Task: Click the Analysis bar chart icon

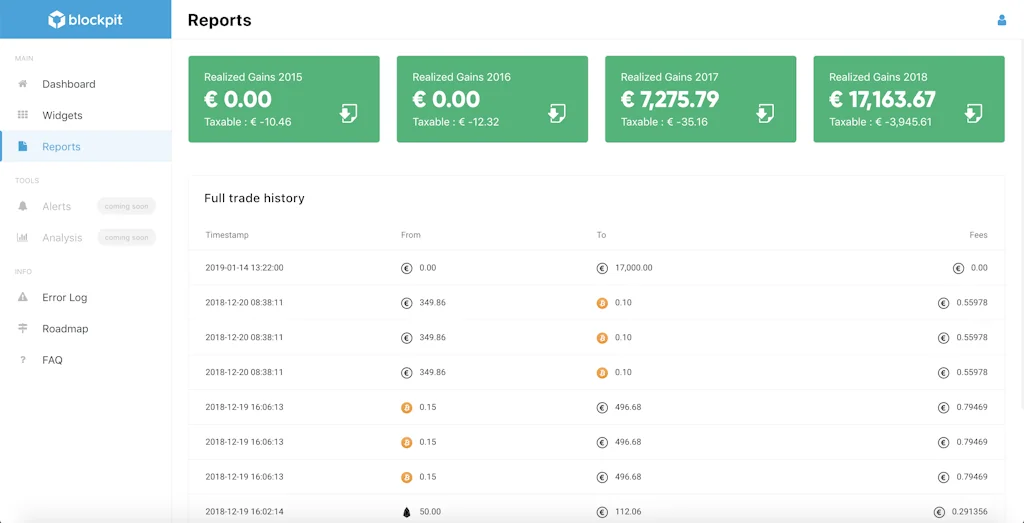Action: click(x=23, y=238)
